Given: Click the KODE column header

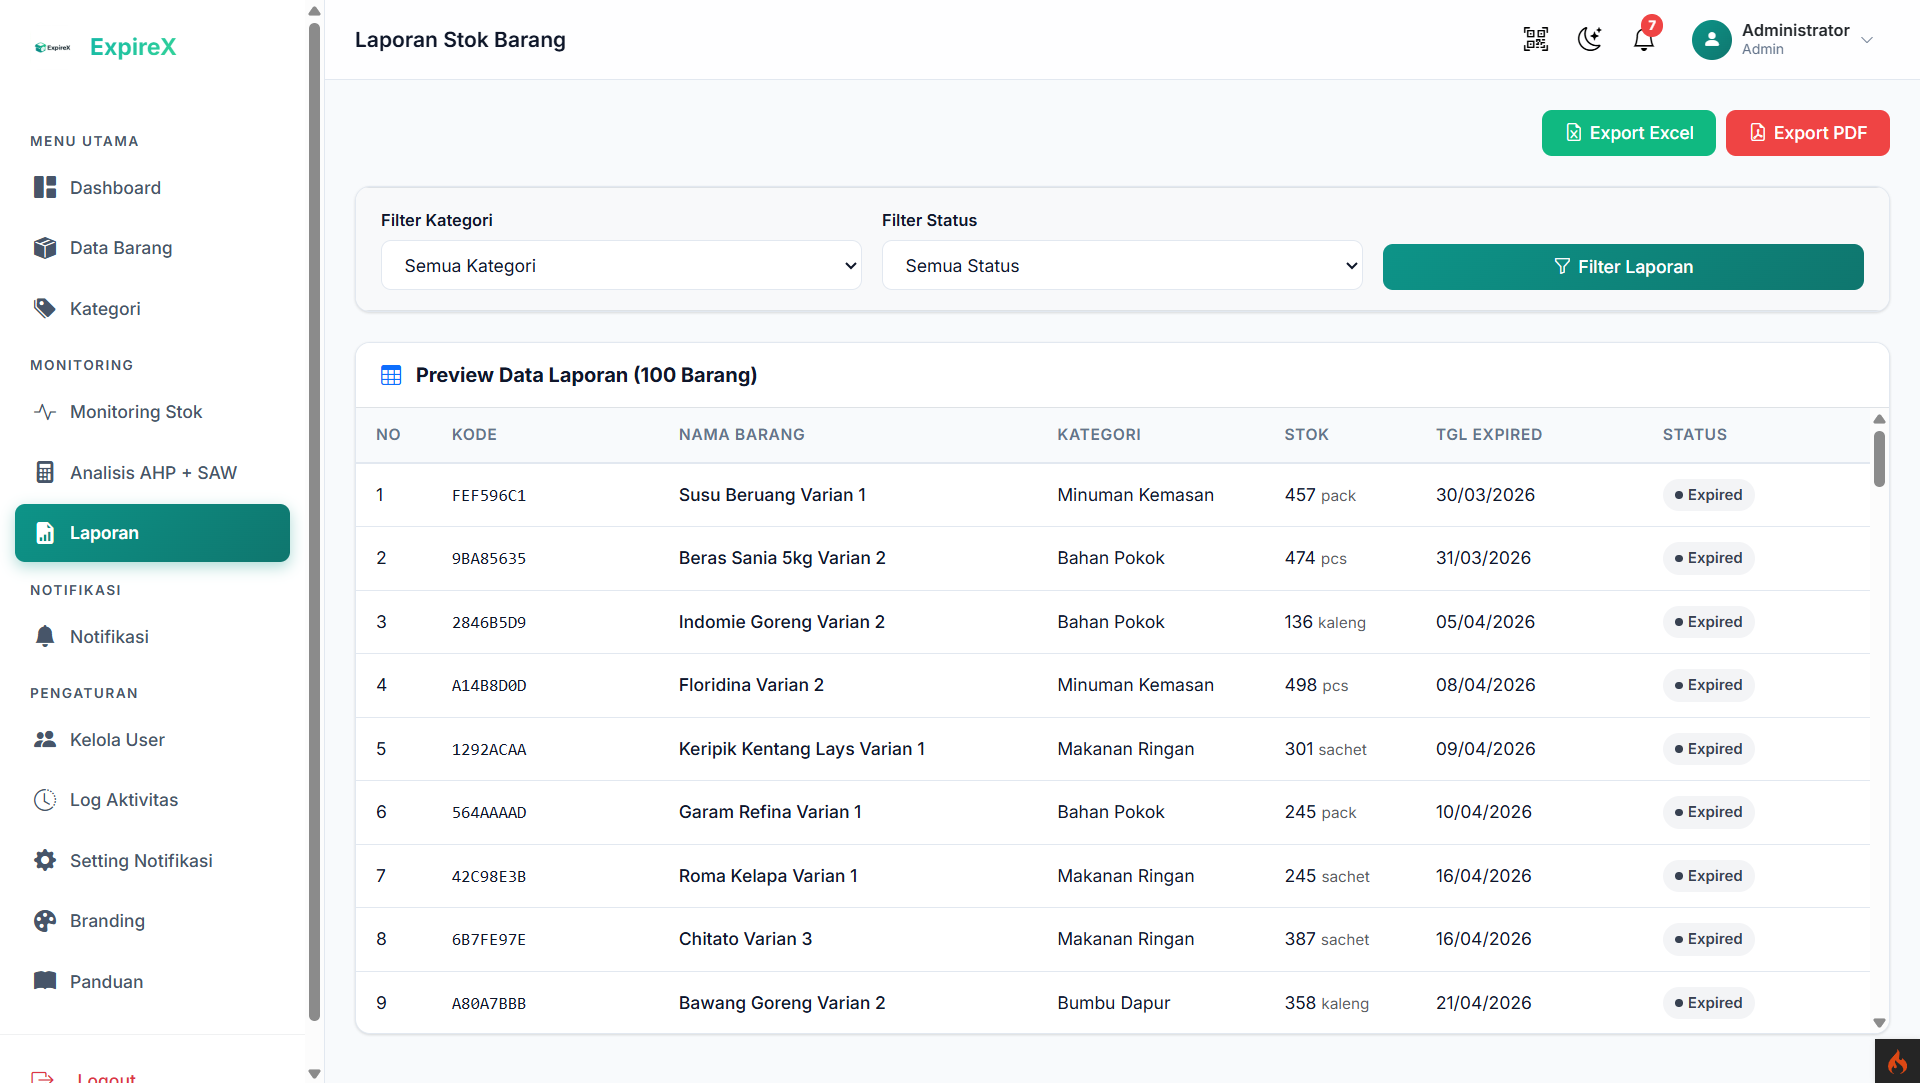Looking at the screenshot, I should (x=474, y=435).
